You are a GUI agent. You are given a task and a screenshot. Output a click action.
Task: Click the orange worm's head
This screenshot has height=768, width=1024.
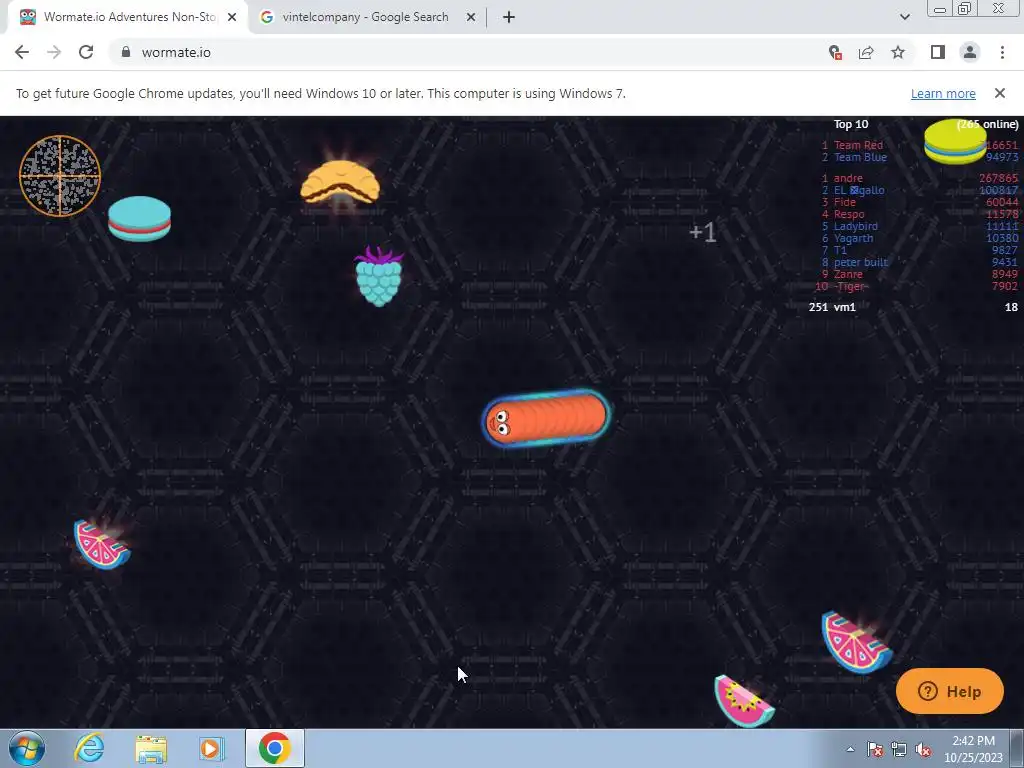click(x=500, y=422)
